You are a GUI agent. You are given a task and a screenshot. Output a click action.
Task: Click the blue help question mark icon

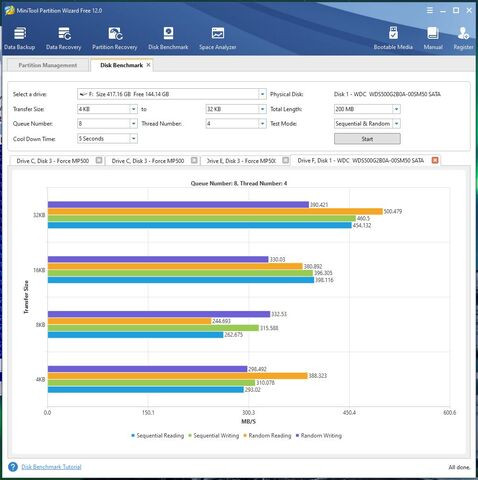click(x=13, y=467)
